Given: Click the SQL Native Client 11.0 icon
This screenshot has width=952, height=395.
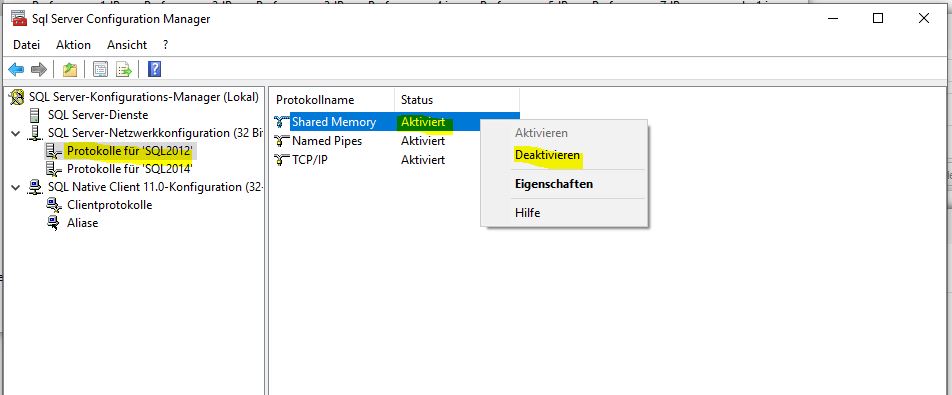Looking at the screenshot, I should pos(36,187).
